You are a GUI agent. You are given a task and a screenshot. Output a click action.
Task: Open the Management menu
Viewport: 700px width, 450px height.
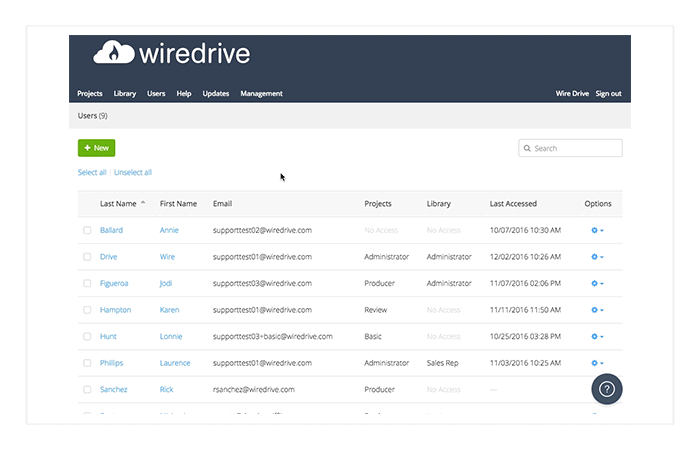coord(262,94)
